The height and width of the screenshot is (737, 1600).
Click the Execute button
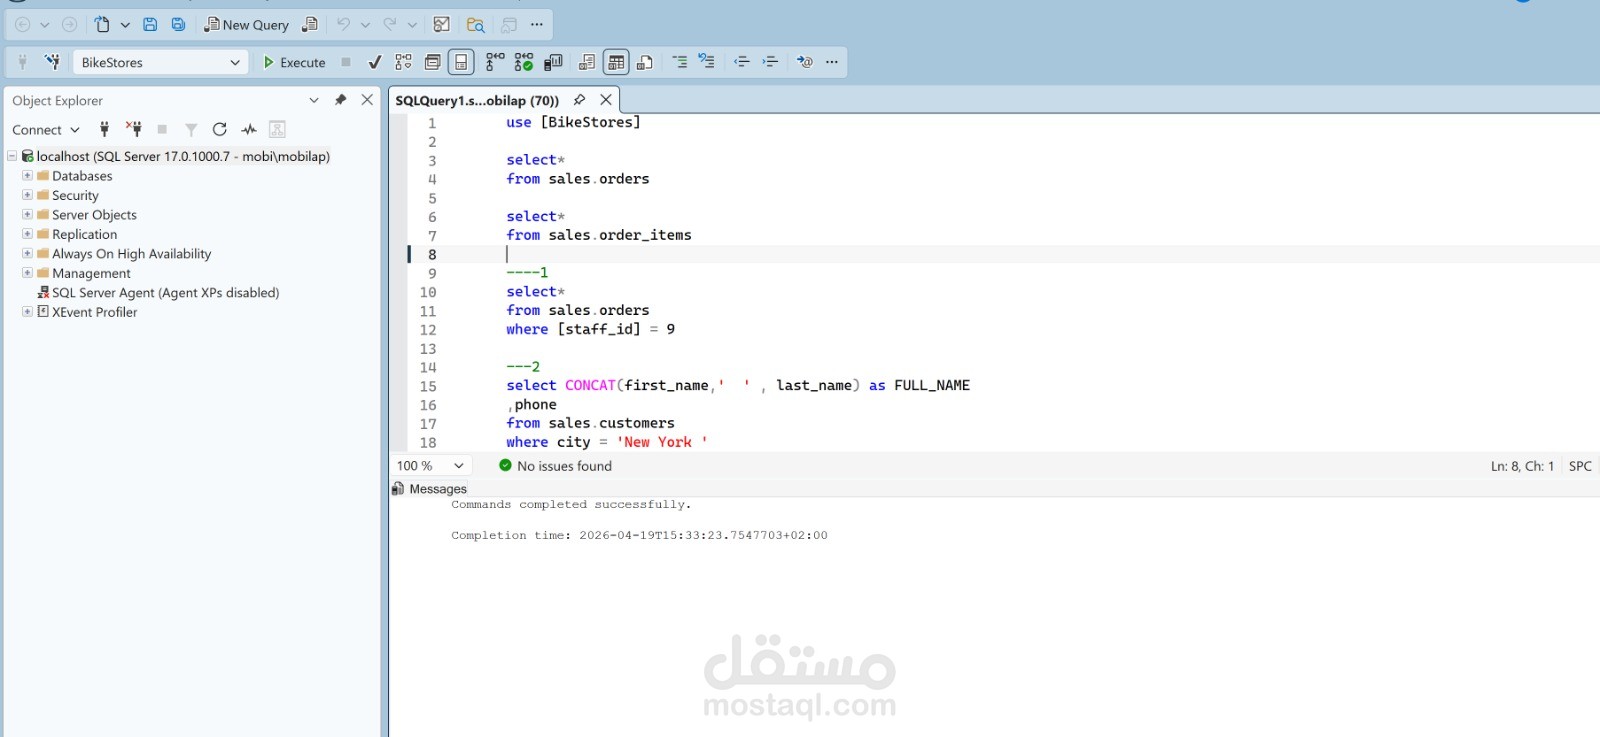click(x=294, y=62)
